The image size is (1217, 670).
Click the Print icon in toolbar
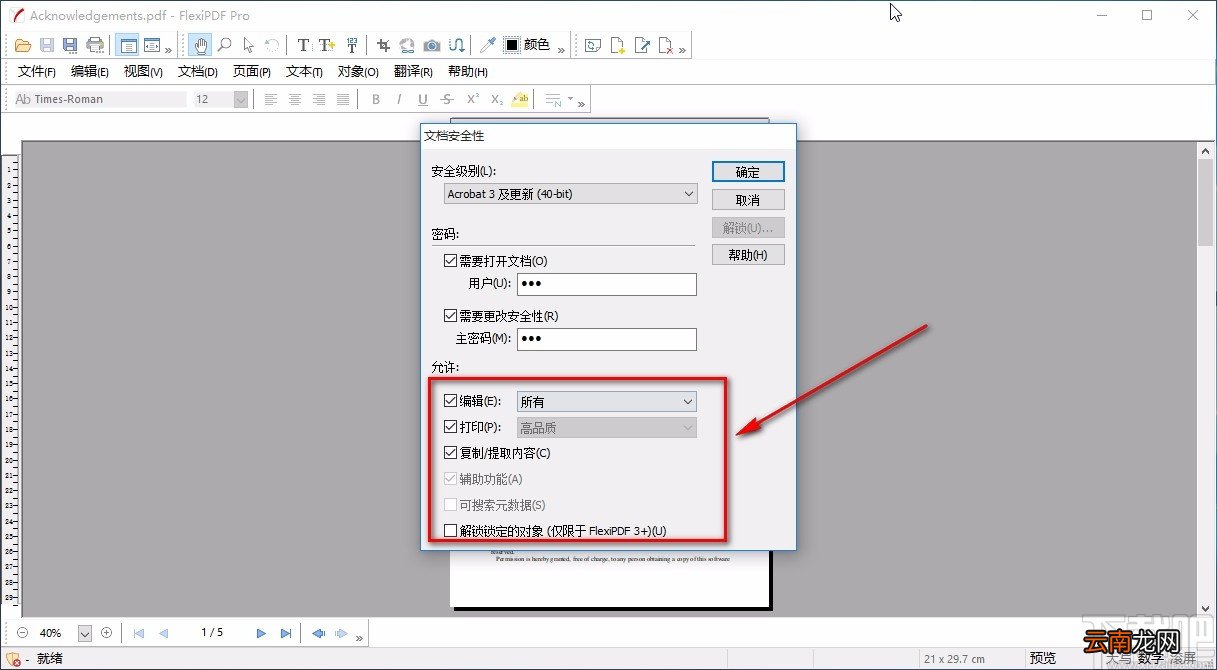click(x=95, y=45)
